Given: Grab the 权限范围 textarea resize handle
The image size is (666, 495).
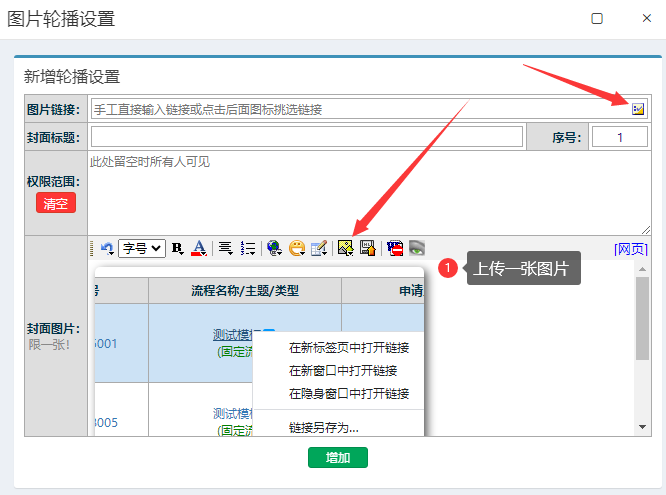Looking at the screenshot, I should [x=646, y=230].
